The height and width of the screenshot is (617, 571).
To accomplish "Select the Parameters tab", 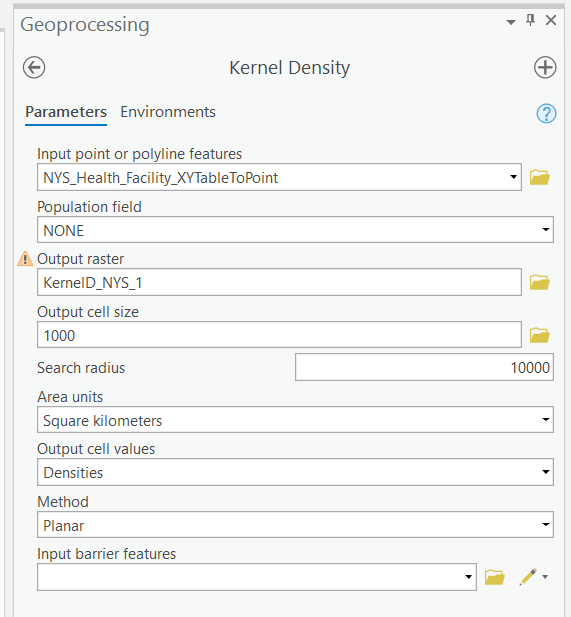I will 66,112.
